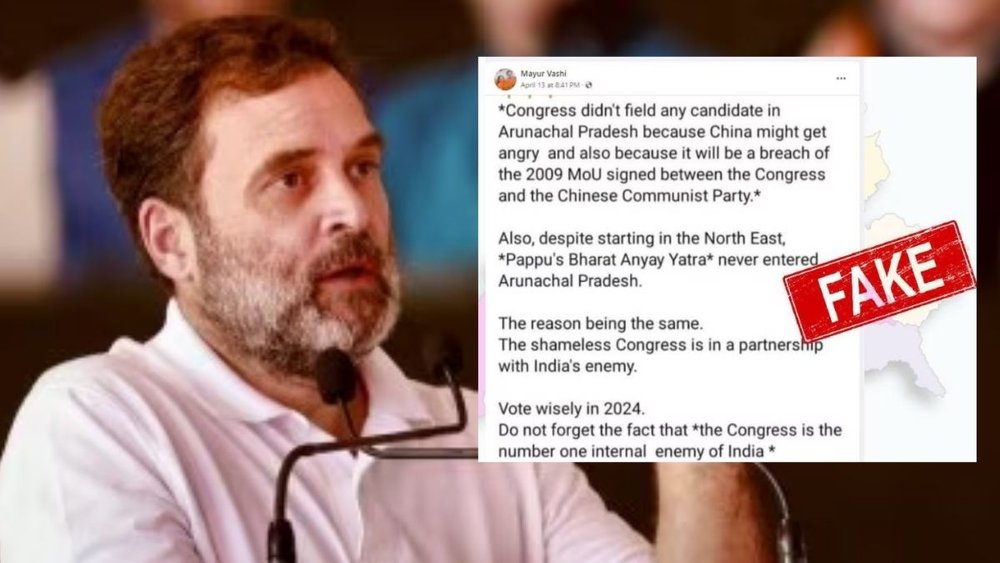The image size is (1000, 563).
Task: Click the red FAKE stamp
Action: coord(879,281)
